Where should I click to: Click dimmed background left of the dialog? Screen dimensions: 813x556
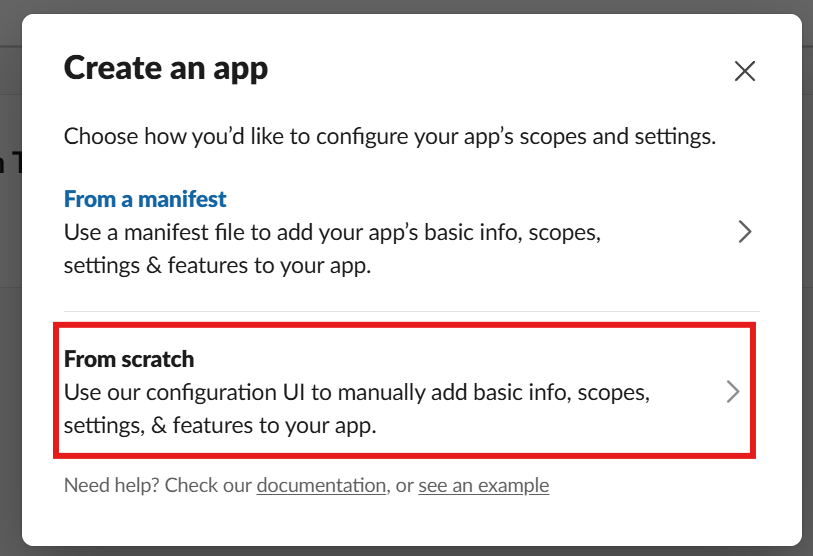point(10,300)
